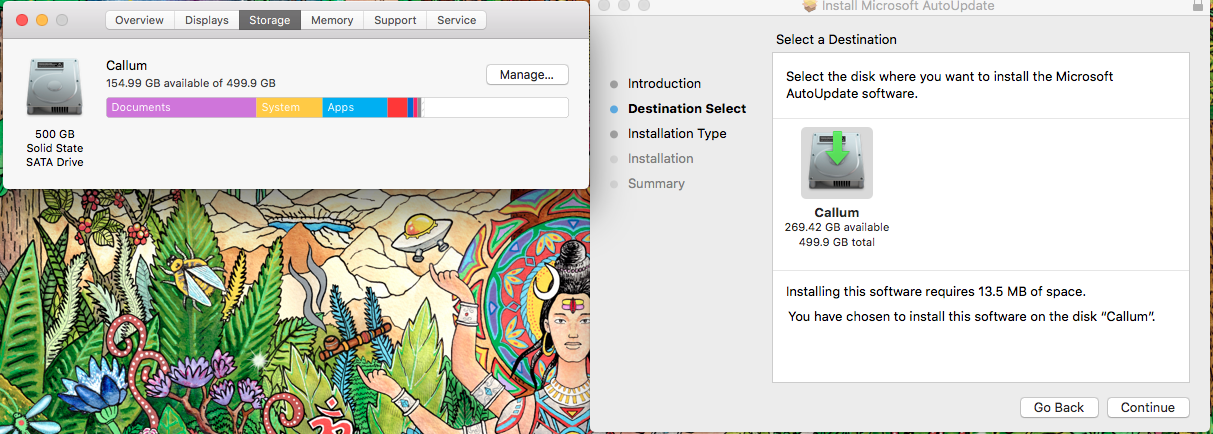Screen dimensions: 1213x434
Task: Click the red segment in storage bar
Action: [x=397, y=107]
